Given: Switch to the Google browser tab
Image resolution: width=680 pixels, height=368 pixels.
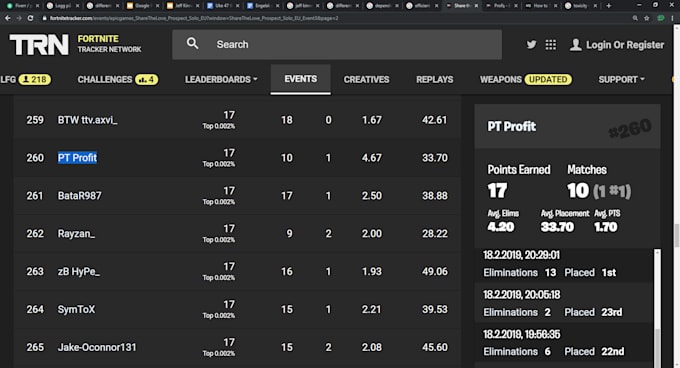Looking at the screenshot, I should click(143, 6).
